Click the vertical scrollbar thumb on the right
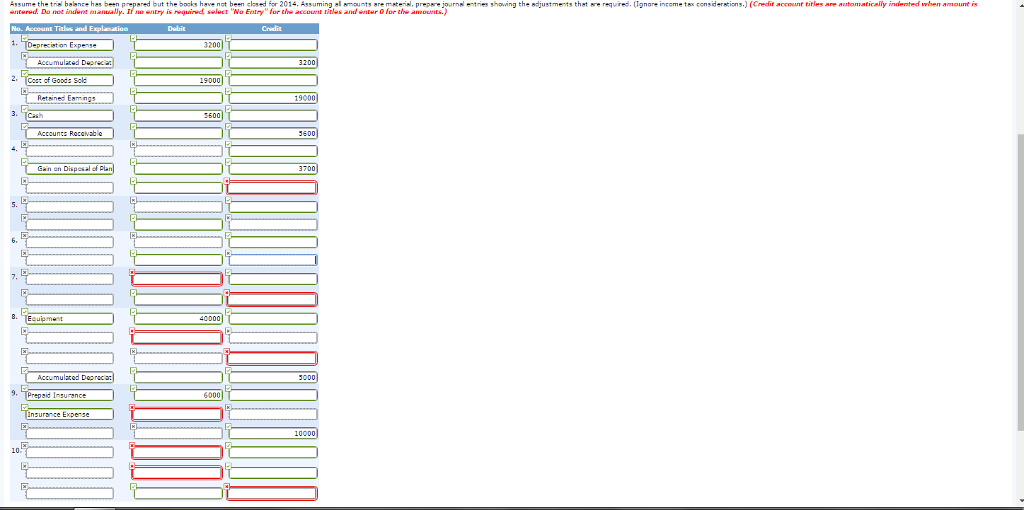1024x510 pixels. (x=1020, y=283)
